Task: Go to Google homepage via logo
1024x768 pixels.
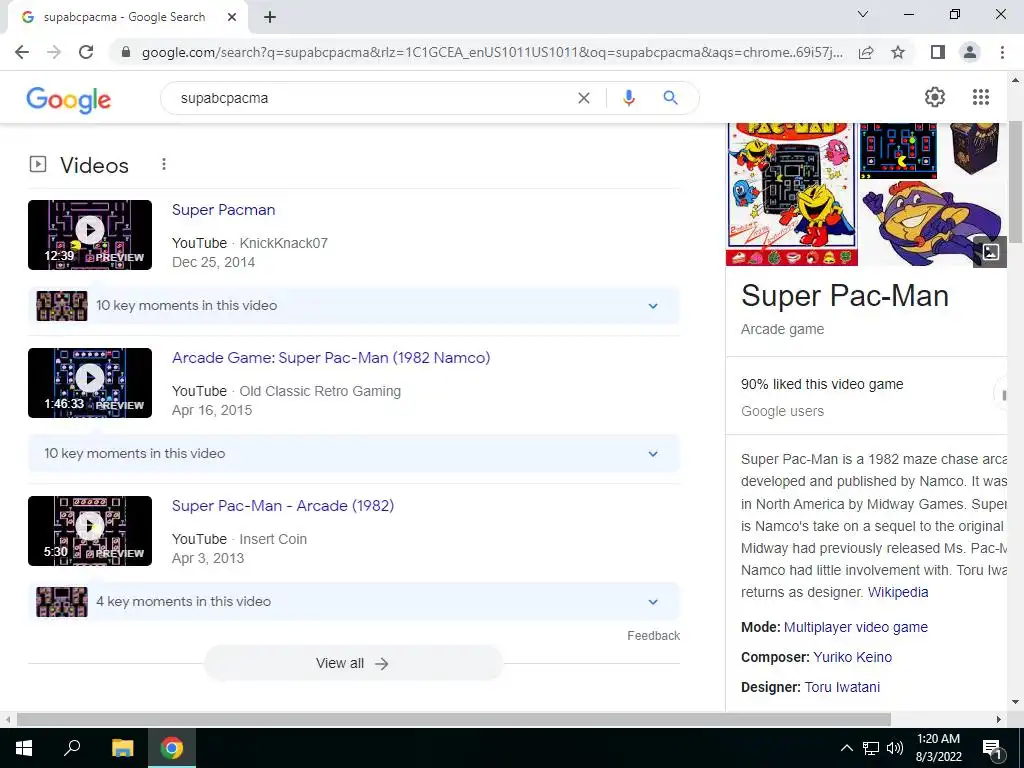Action: (x=69, y=99)
